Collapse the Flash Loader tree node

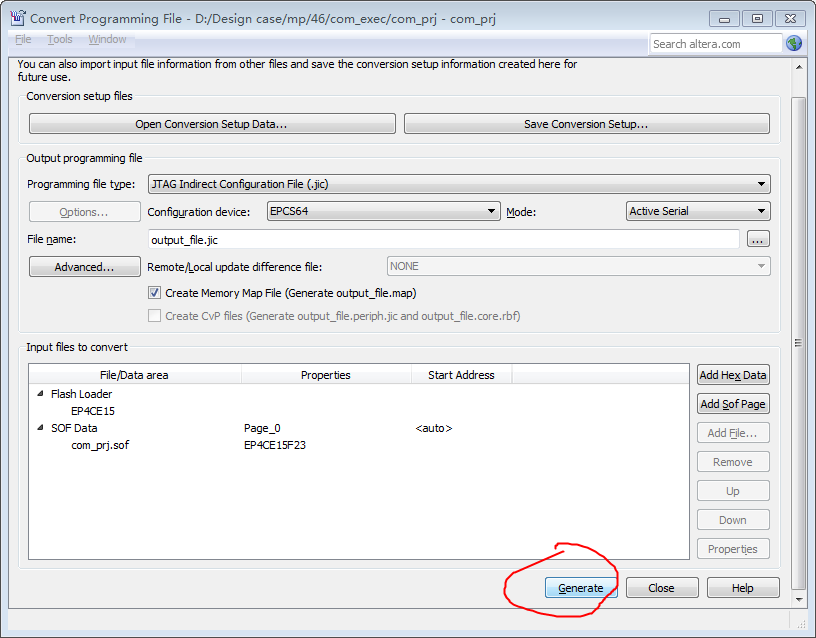(38, 394)
